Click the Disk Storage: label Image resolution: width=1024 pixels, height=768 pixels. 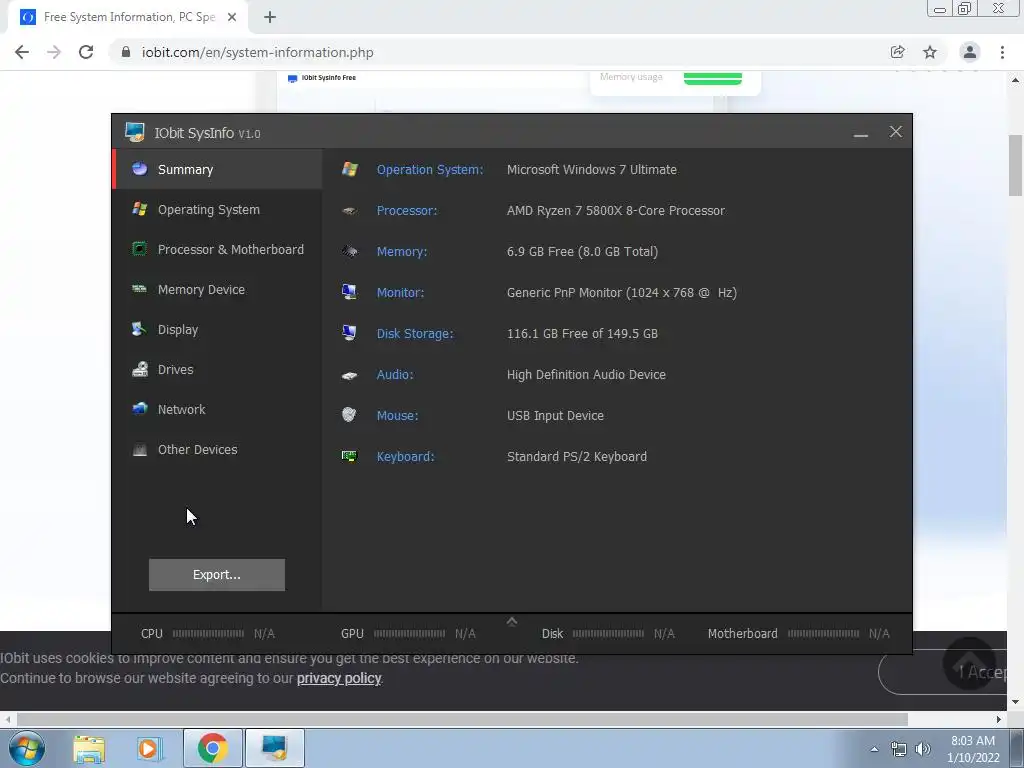pos(415,334)
